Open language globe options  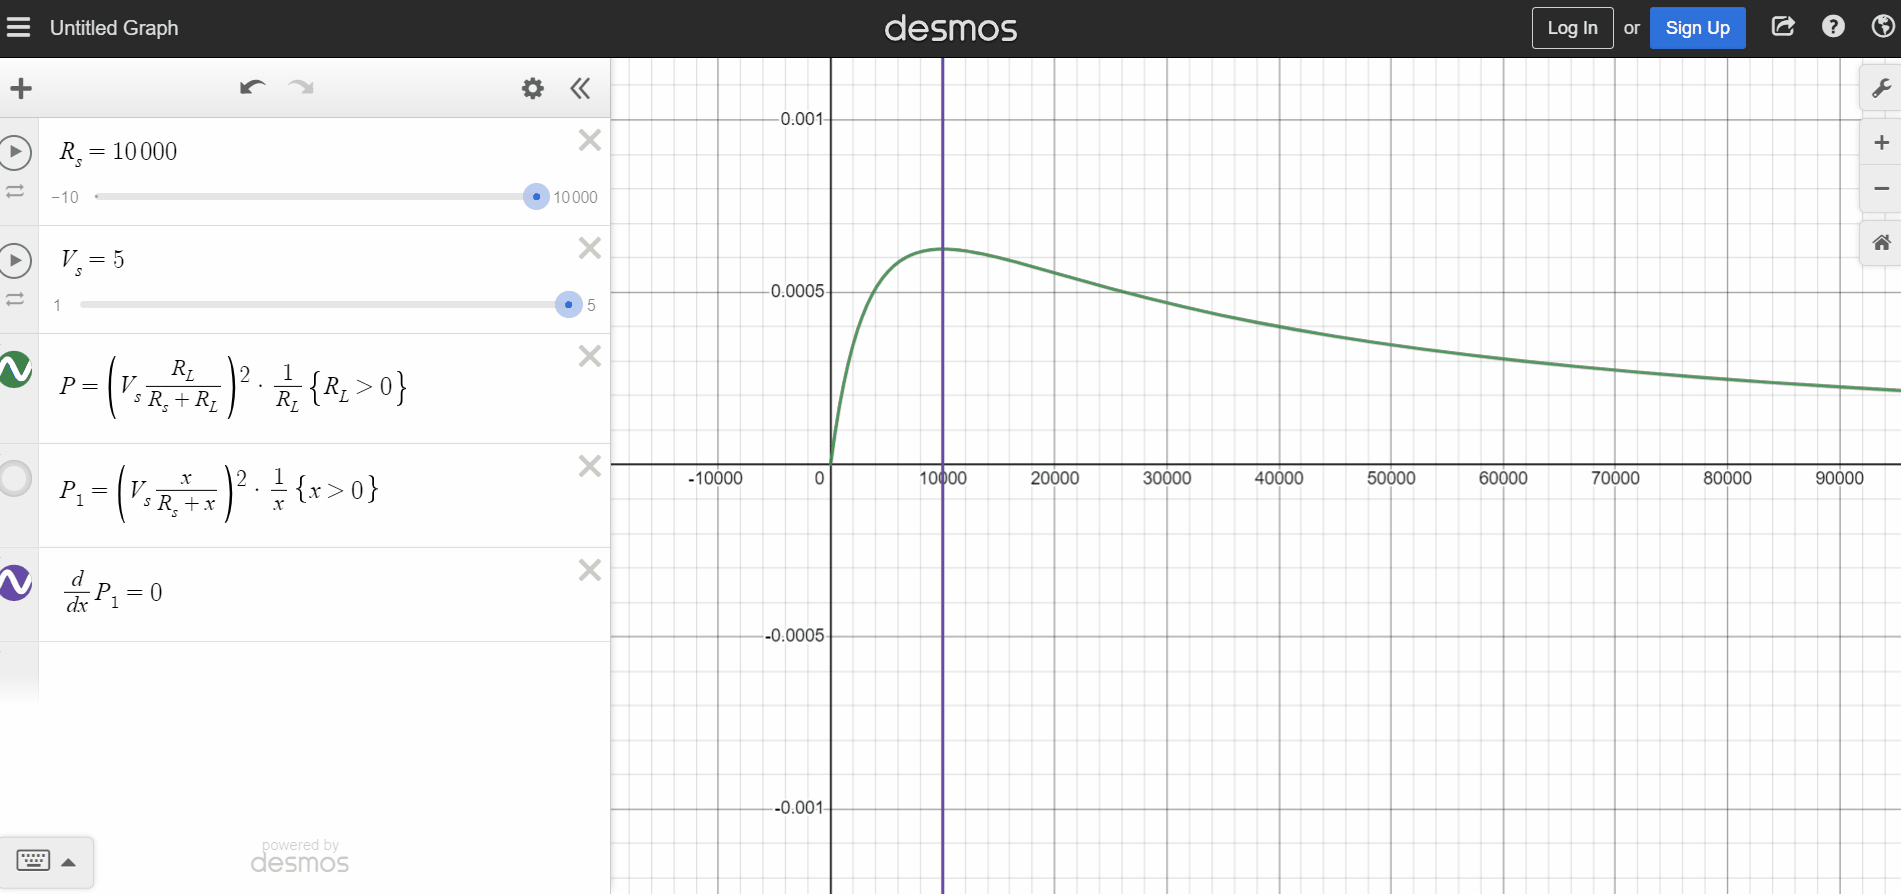click(x=1882, y=27)
